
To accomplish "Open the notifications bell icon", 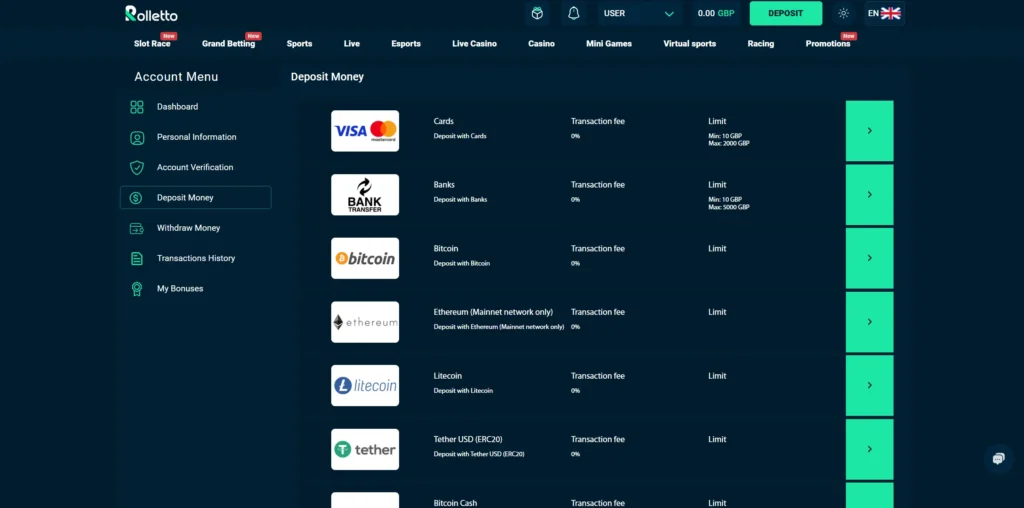I will coord(573,13).
